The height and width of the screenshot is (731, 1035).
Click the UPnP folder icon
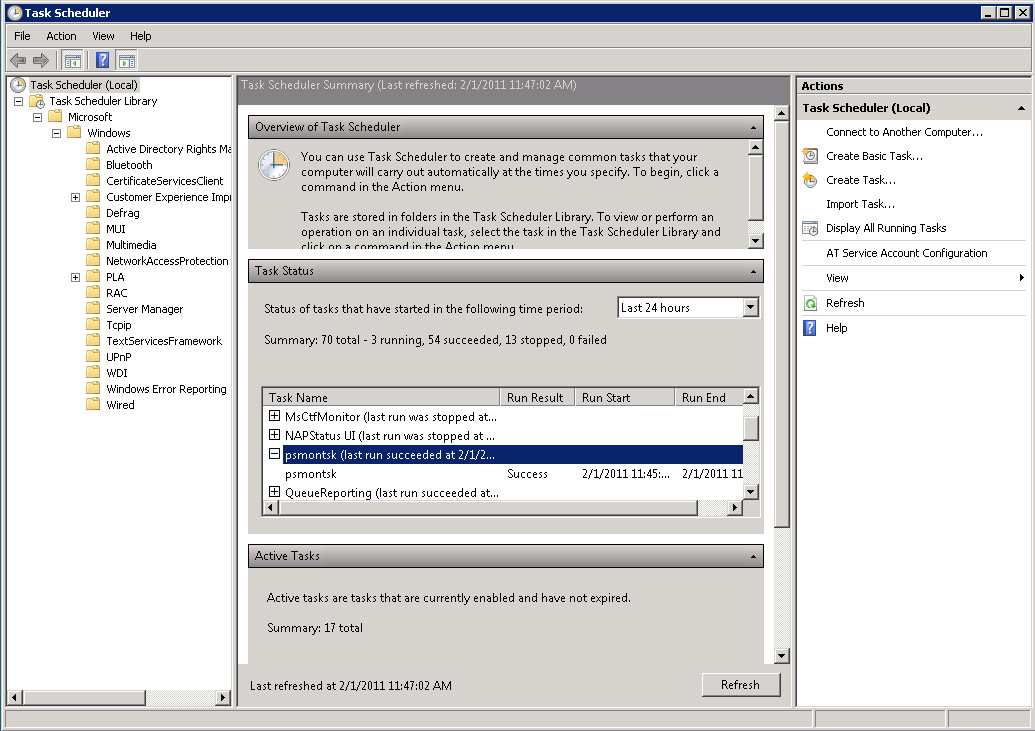[x=94, y=357]
